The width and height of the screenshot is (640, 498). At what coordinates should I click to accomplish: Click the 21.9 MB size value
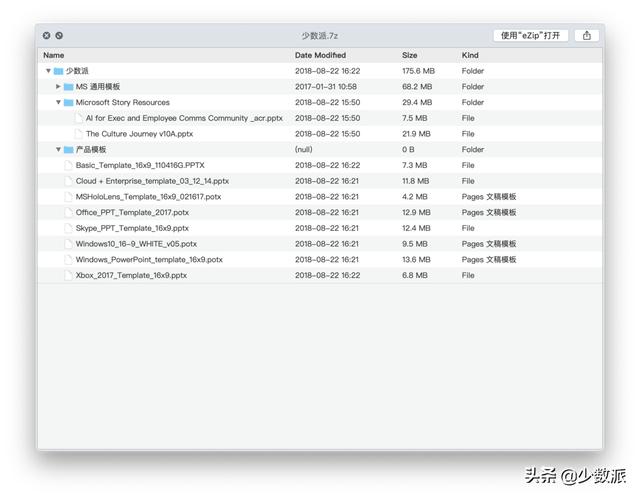416,134
